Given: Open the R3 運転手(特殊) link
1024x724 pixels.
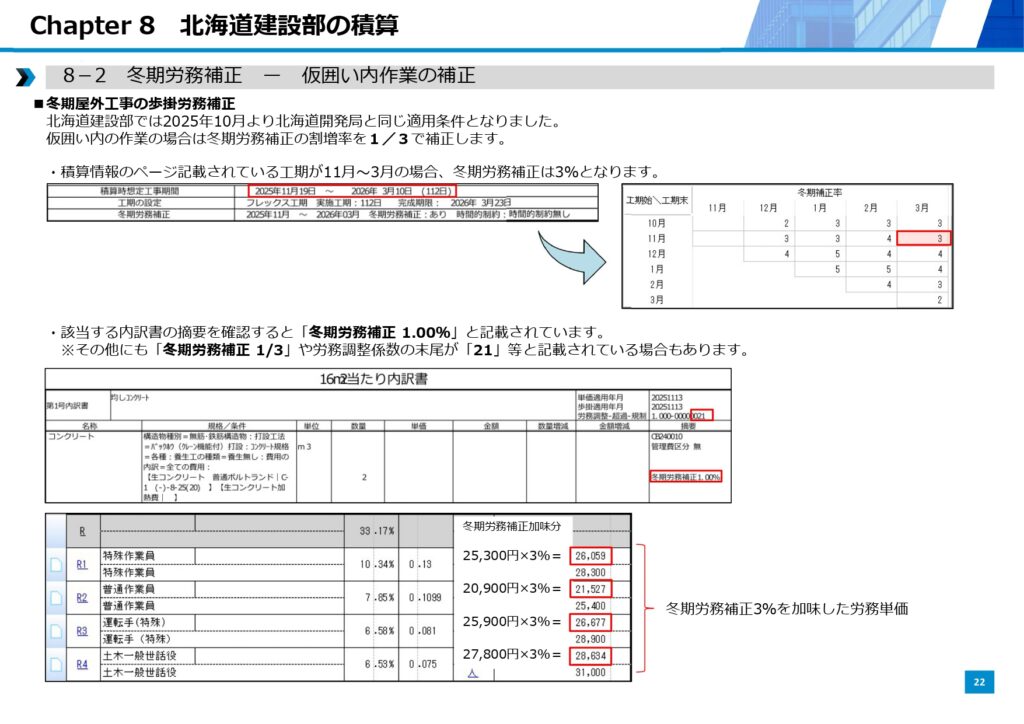Looking at the screenshot, I should [x=83, y=631].
